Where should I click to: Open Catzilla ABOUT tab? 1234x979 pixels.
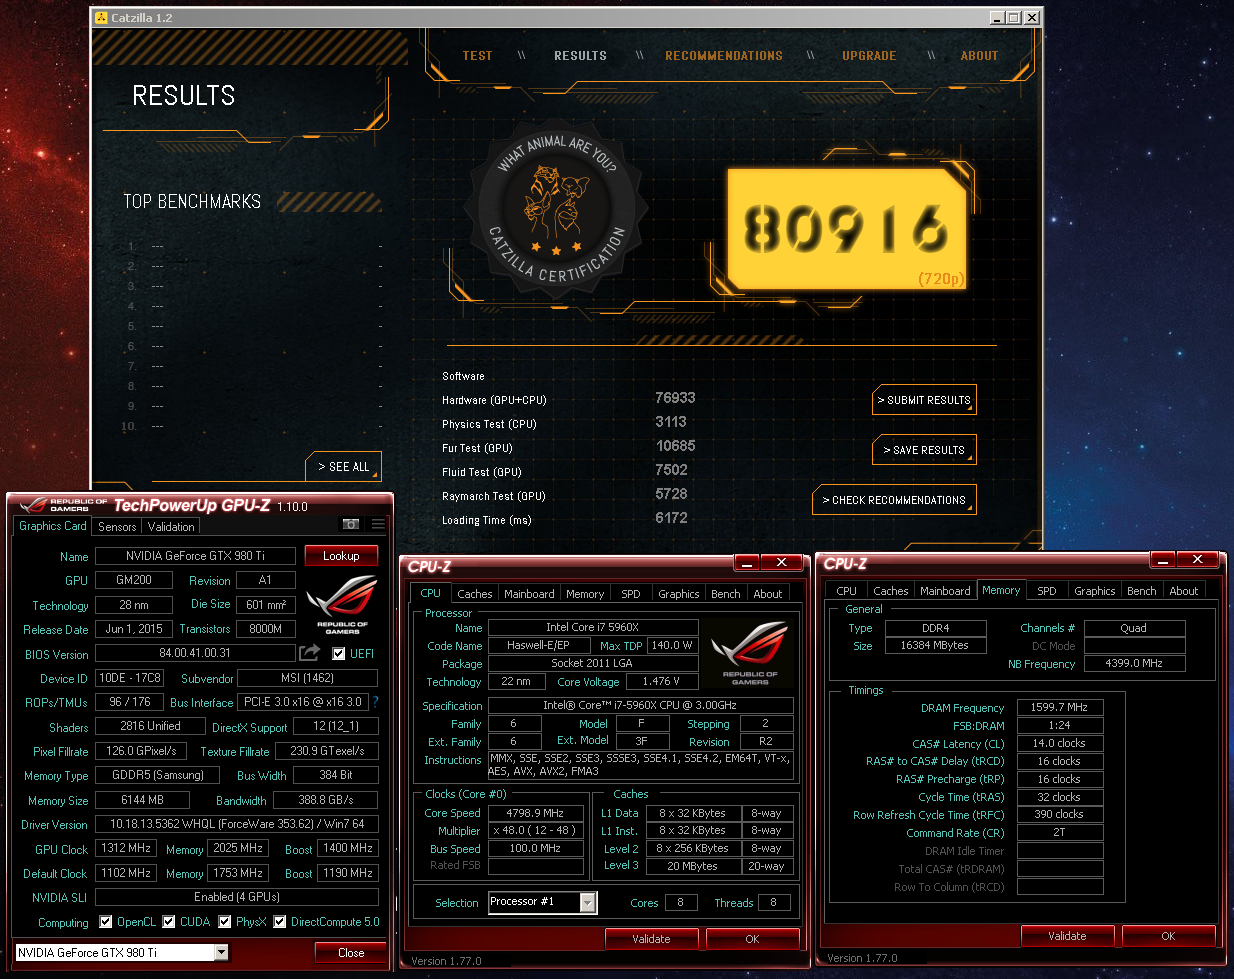click(979, 56)
